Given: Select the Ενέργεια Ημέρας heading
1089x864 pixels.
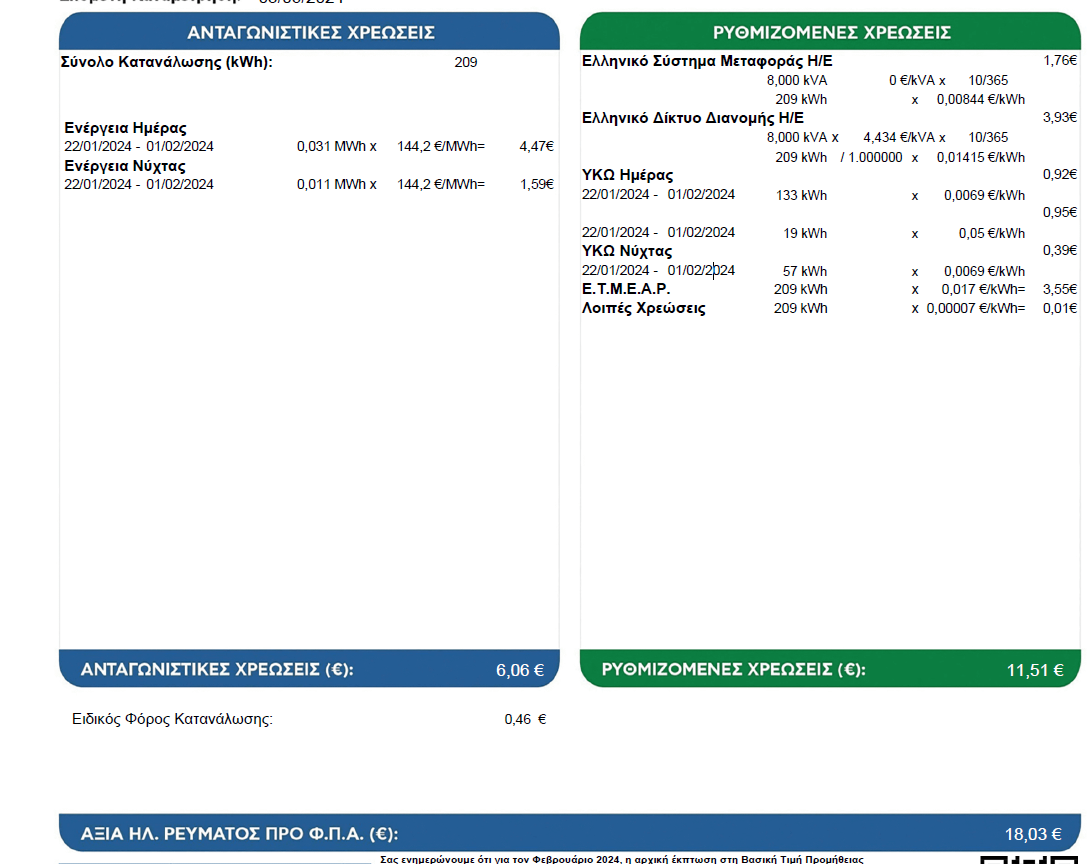Looking at the screenshot, I should (126, 128).
